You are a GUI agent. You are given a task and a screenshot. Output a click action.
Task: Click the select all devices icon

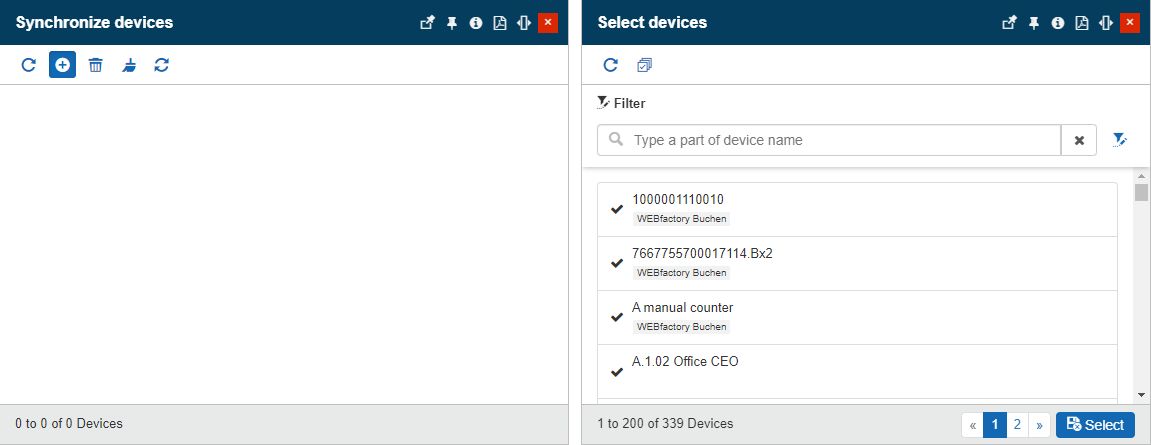click(x=644, y=65)
